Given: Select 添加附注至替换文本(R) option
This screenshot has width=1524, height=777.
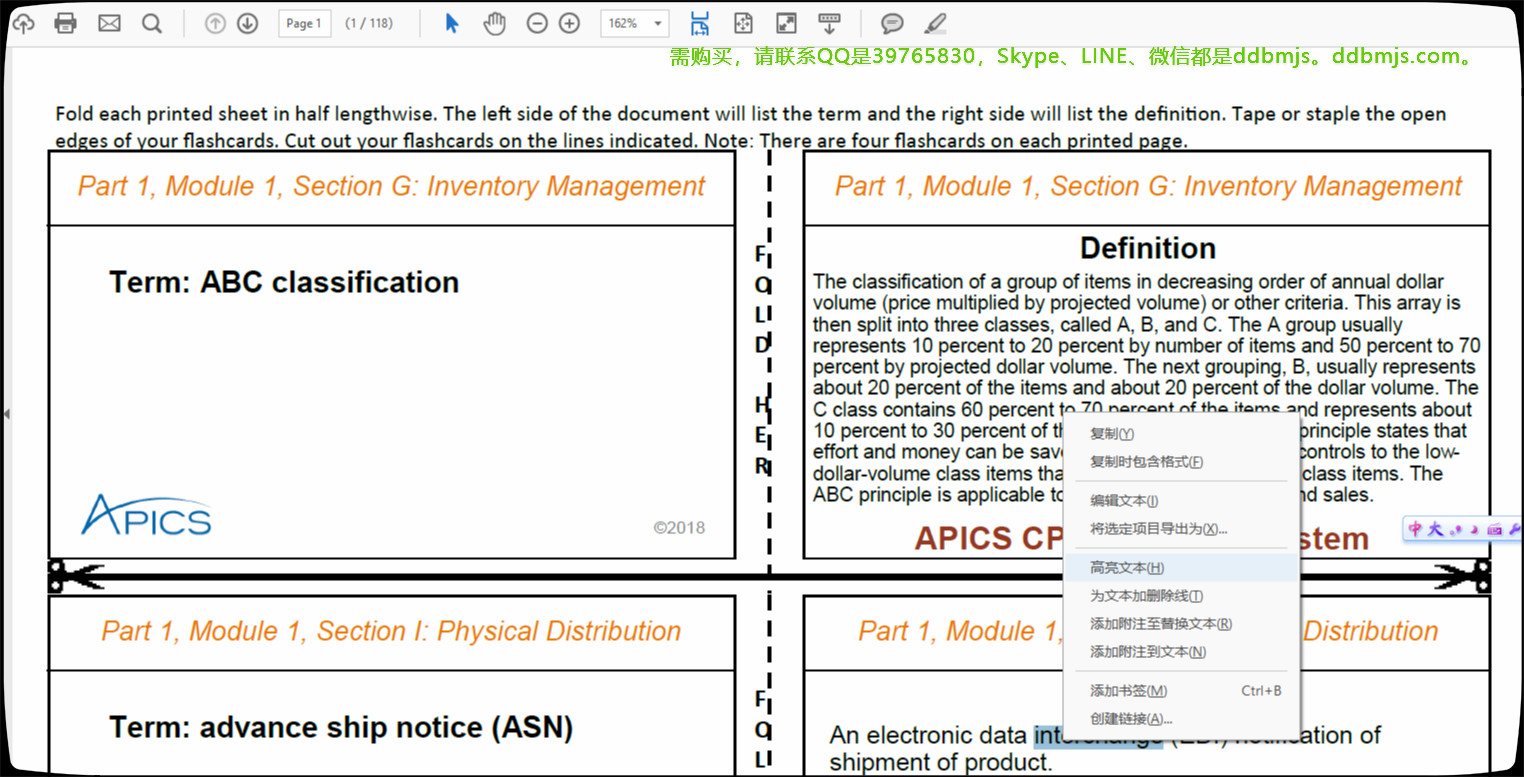Looking at the screenshot, I should (1180, 624).
